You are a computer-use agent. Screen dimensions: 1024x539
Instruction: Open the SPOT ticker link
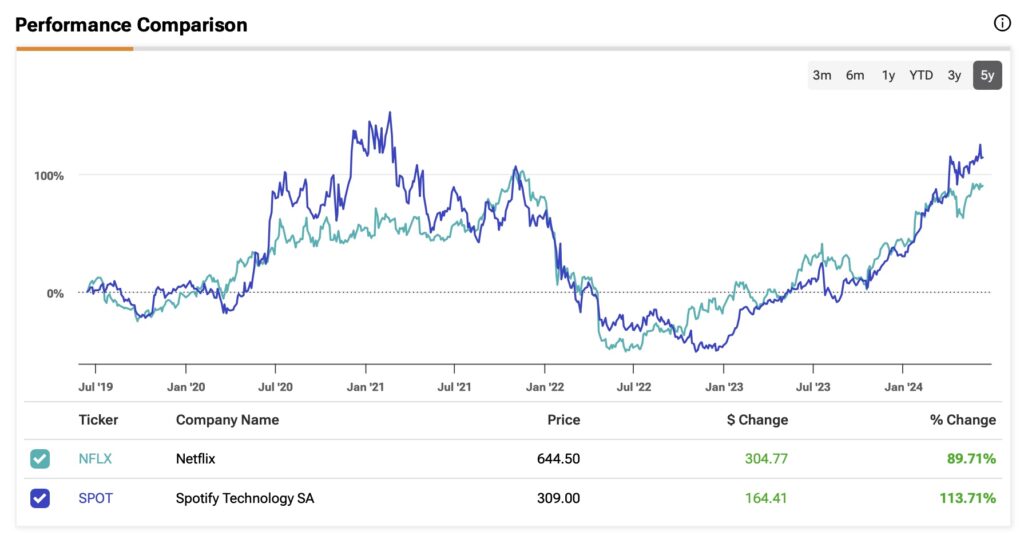(x=96, y=498)
